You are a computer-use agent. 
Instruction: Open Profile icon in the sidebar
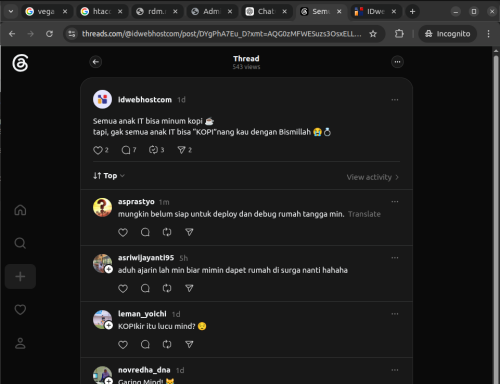[x=20, y=343]
